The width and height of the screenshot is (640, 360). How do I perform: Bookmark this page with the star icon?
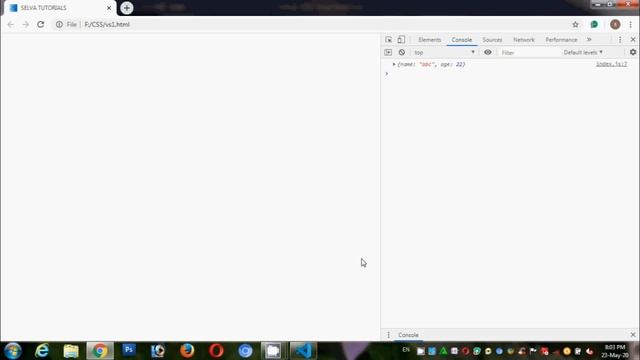click(x=575, y=24)
